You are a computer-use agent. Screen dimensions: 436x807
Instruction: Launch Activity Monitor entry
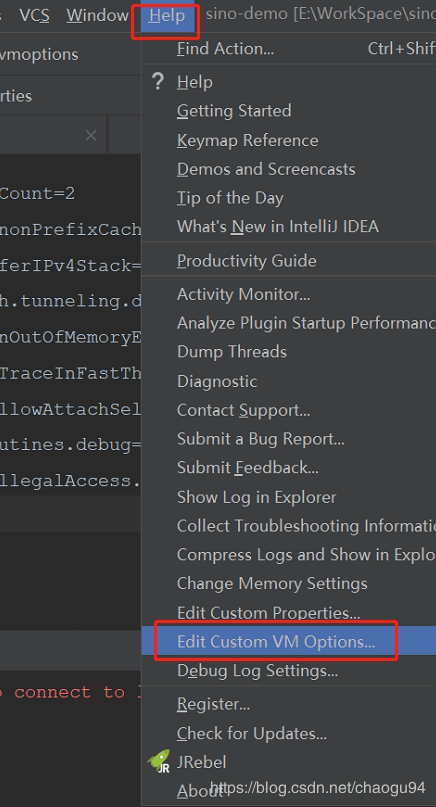(289, 294)
